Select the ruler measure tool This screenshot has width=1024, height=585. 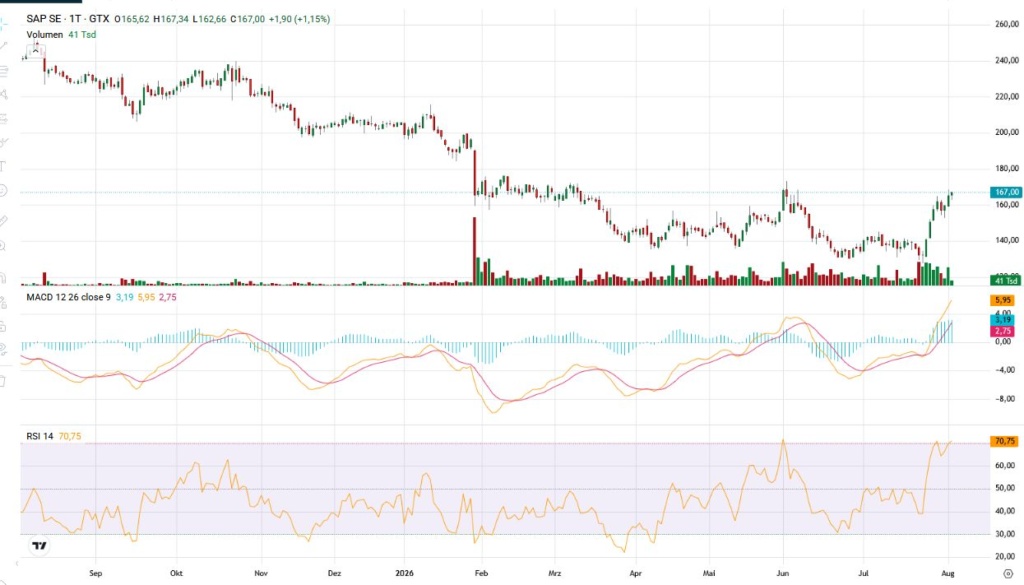pyautogui.click(x=3, y=221)
